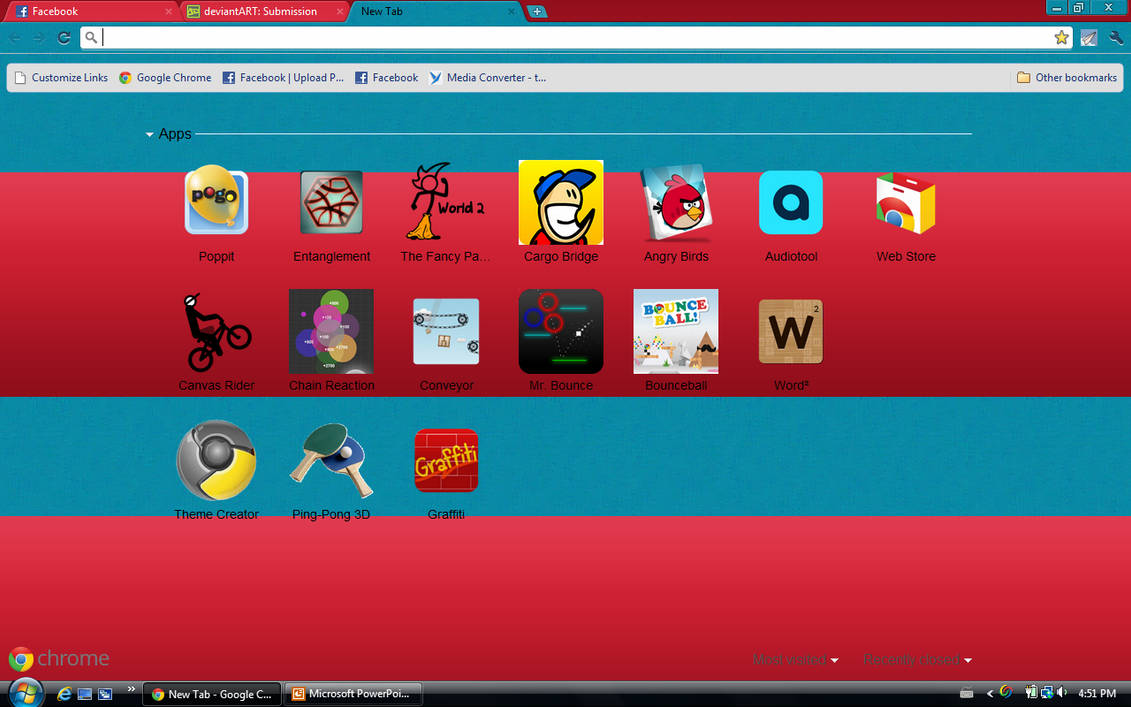
Task: Open the Facebook | Upload P... bookmark
Action: coord(283,77)
